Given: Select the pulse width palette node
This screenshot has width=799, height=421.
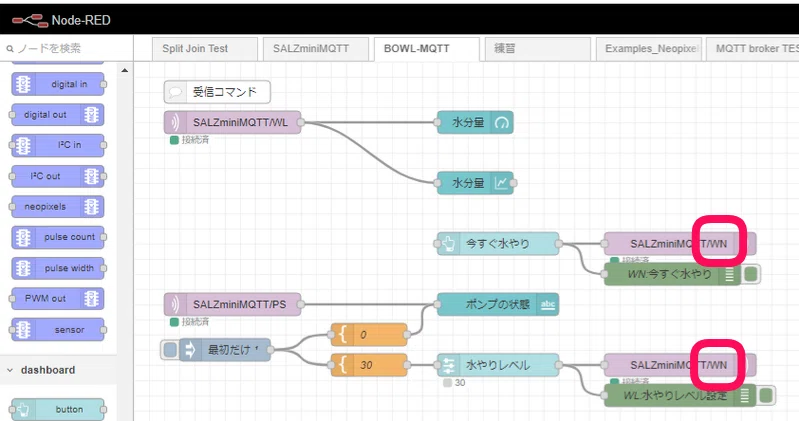Looking at the screenshot, I should tap(58, 268).
